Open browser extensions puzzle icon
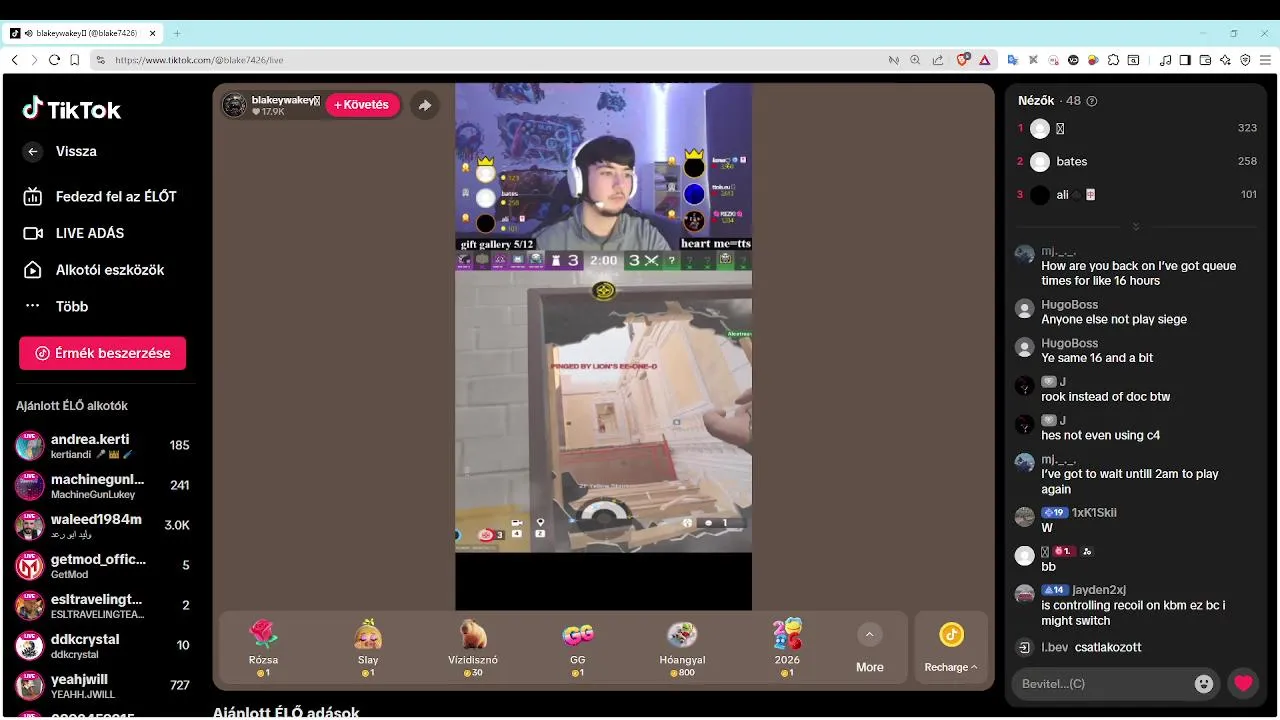Image resolution: width=1280 pixels, height=720 pixels. point(1113,60)
